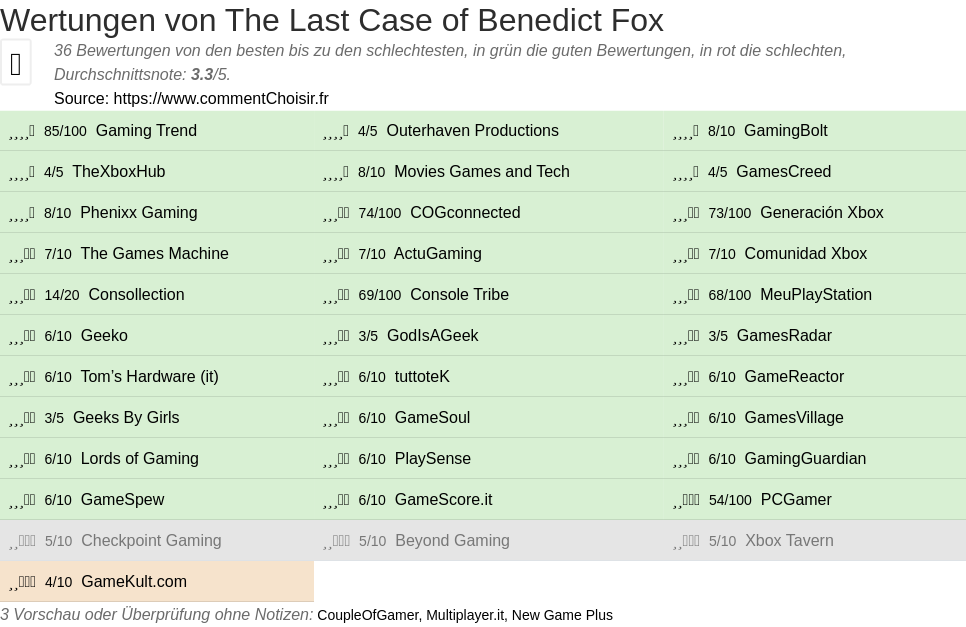The width and height of the screenshot is (966, 627).
Task: Open the Multiplayer.it preview link
Action: pos(464,615)
